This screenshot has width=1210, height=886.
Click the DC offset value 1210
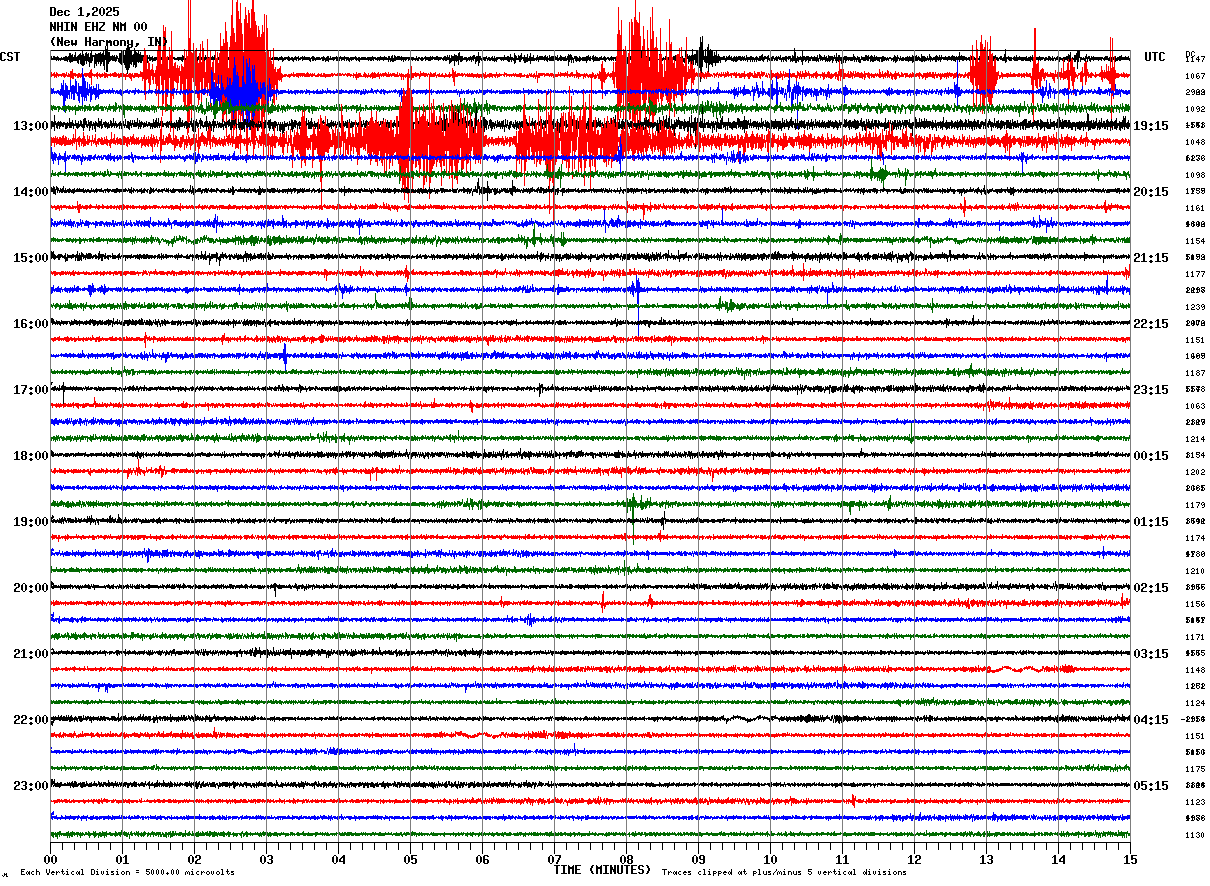1195,571
